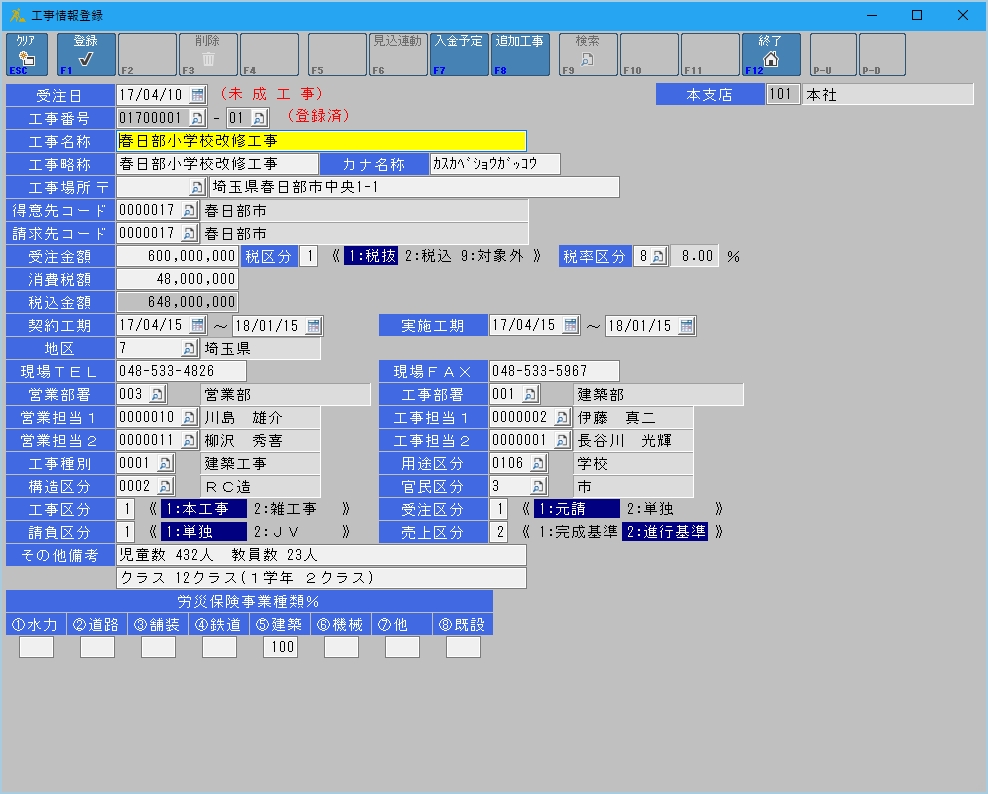Choose 2:雑工事 in 工事区分
Viewport: 988px width, 794px height.
tap(284, 509)
